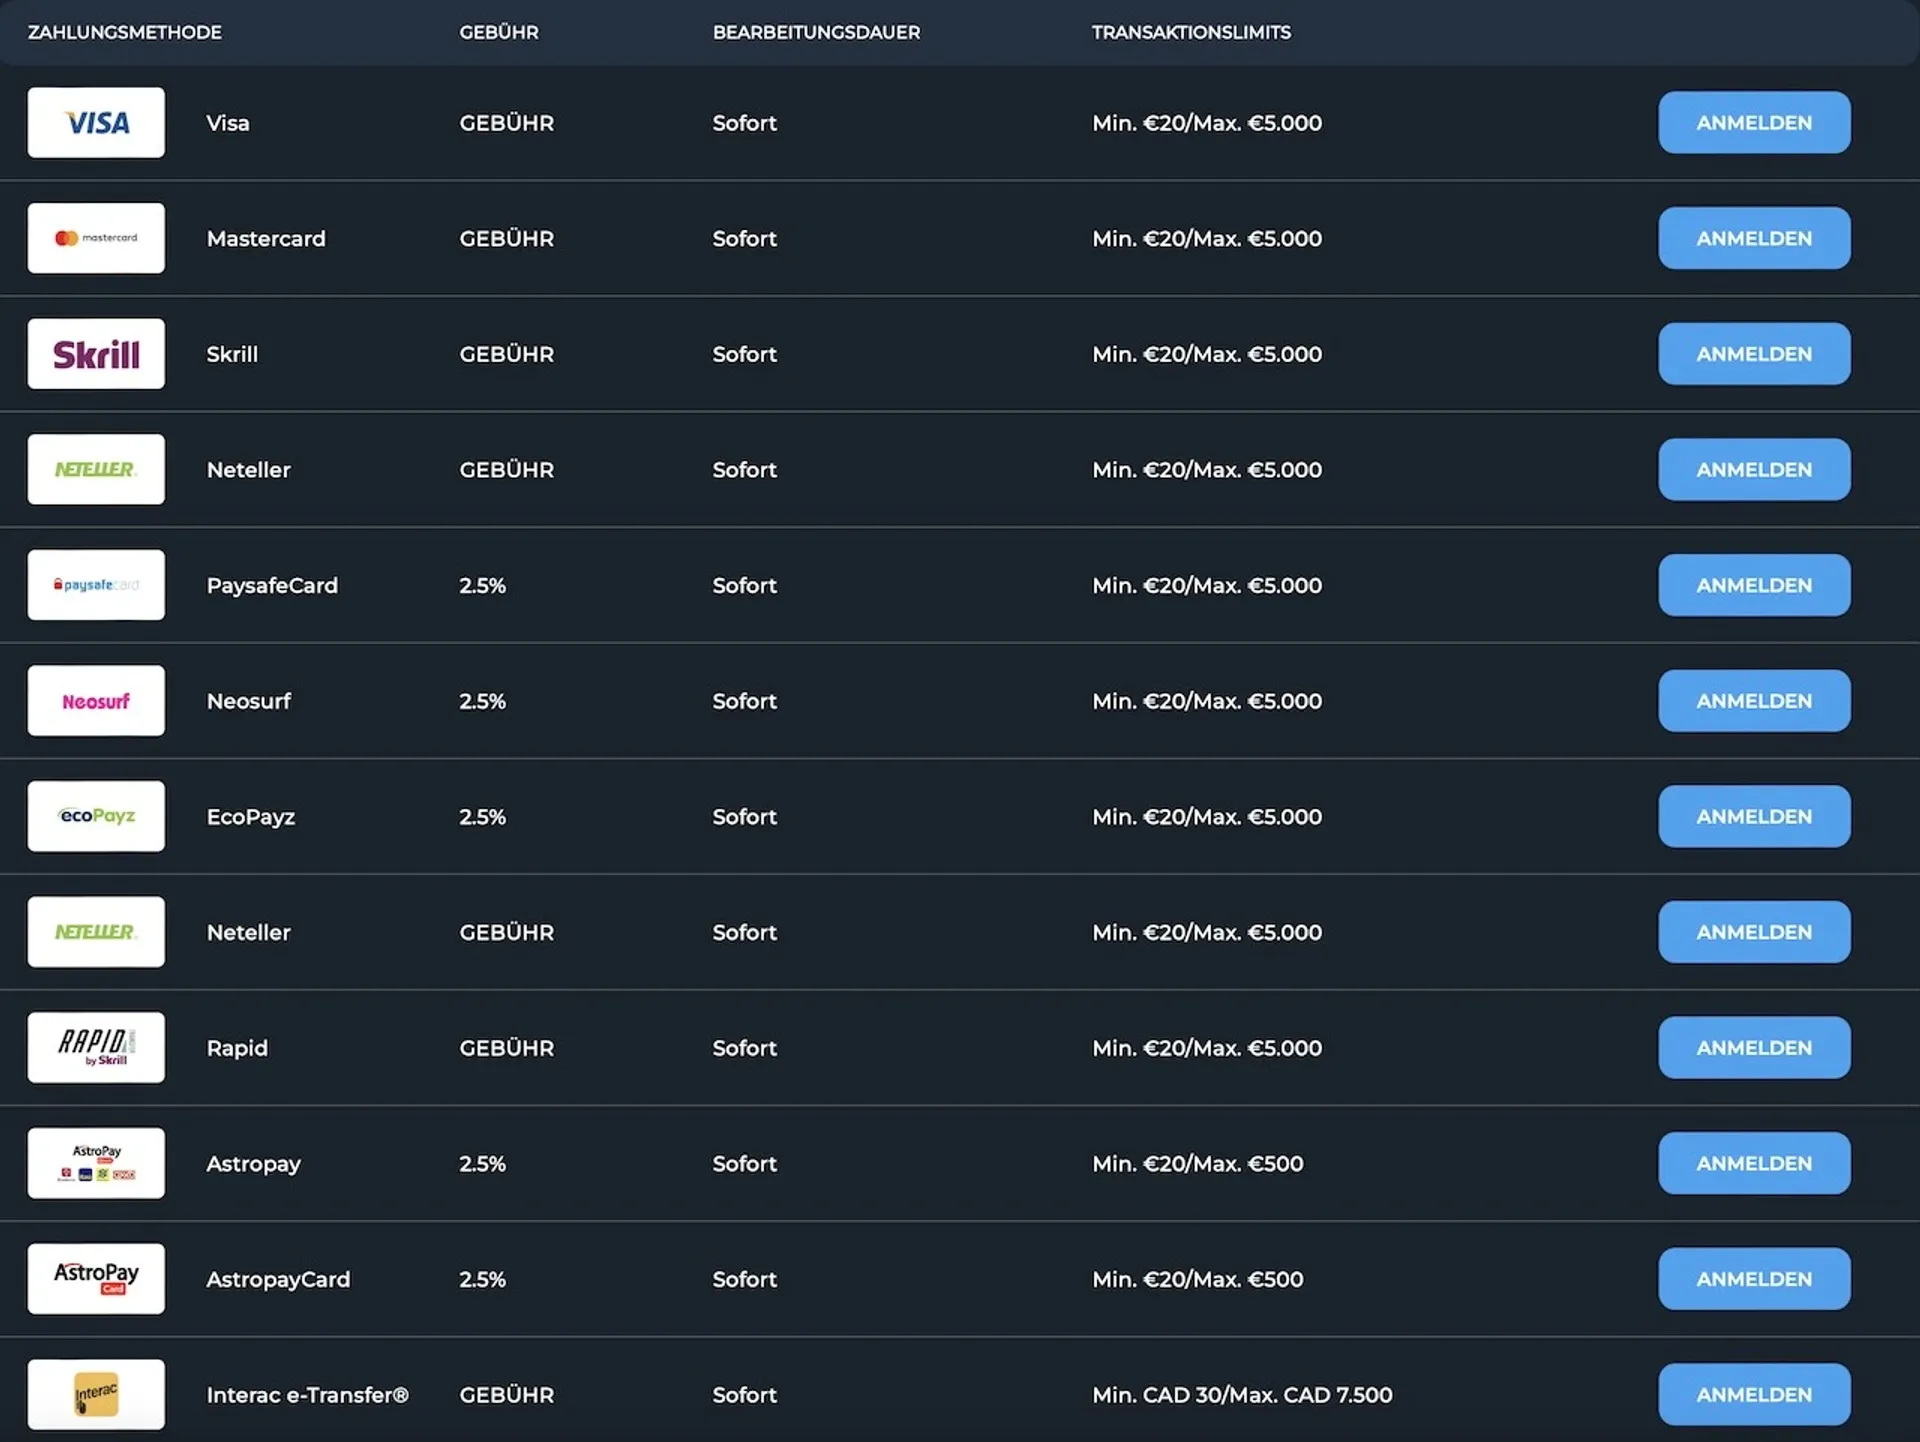Screen dimensions: 1920x1442
Task: Click 'Sofort' in the Mastercard row
Action: (744, 238)
